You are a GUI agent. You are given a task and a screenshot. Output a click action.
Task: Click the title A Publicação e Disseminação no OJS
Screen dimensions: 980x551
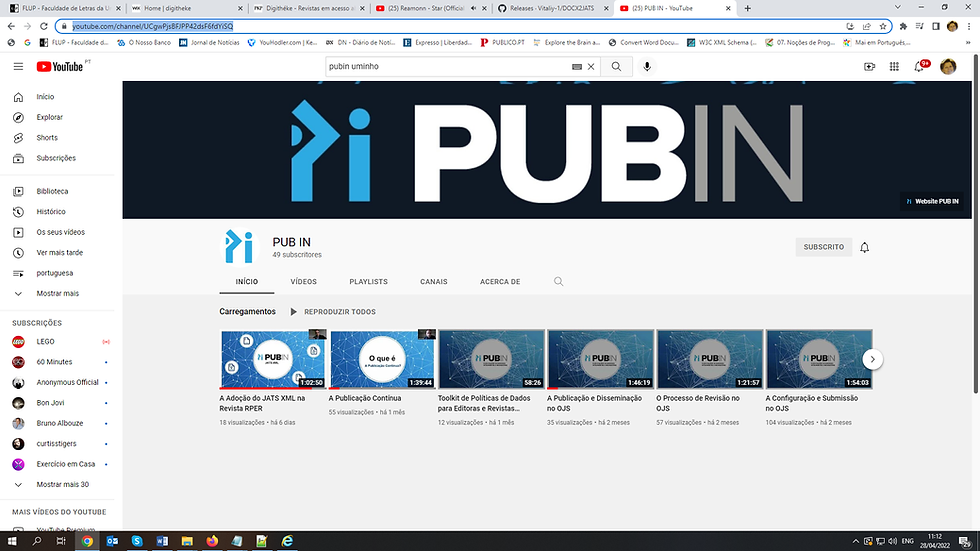click(594, 403)
